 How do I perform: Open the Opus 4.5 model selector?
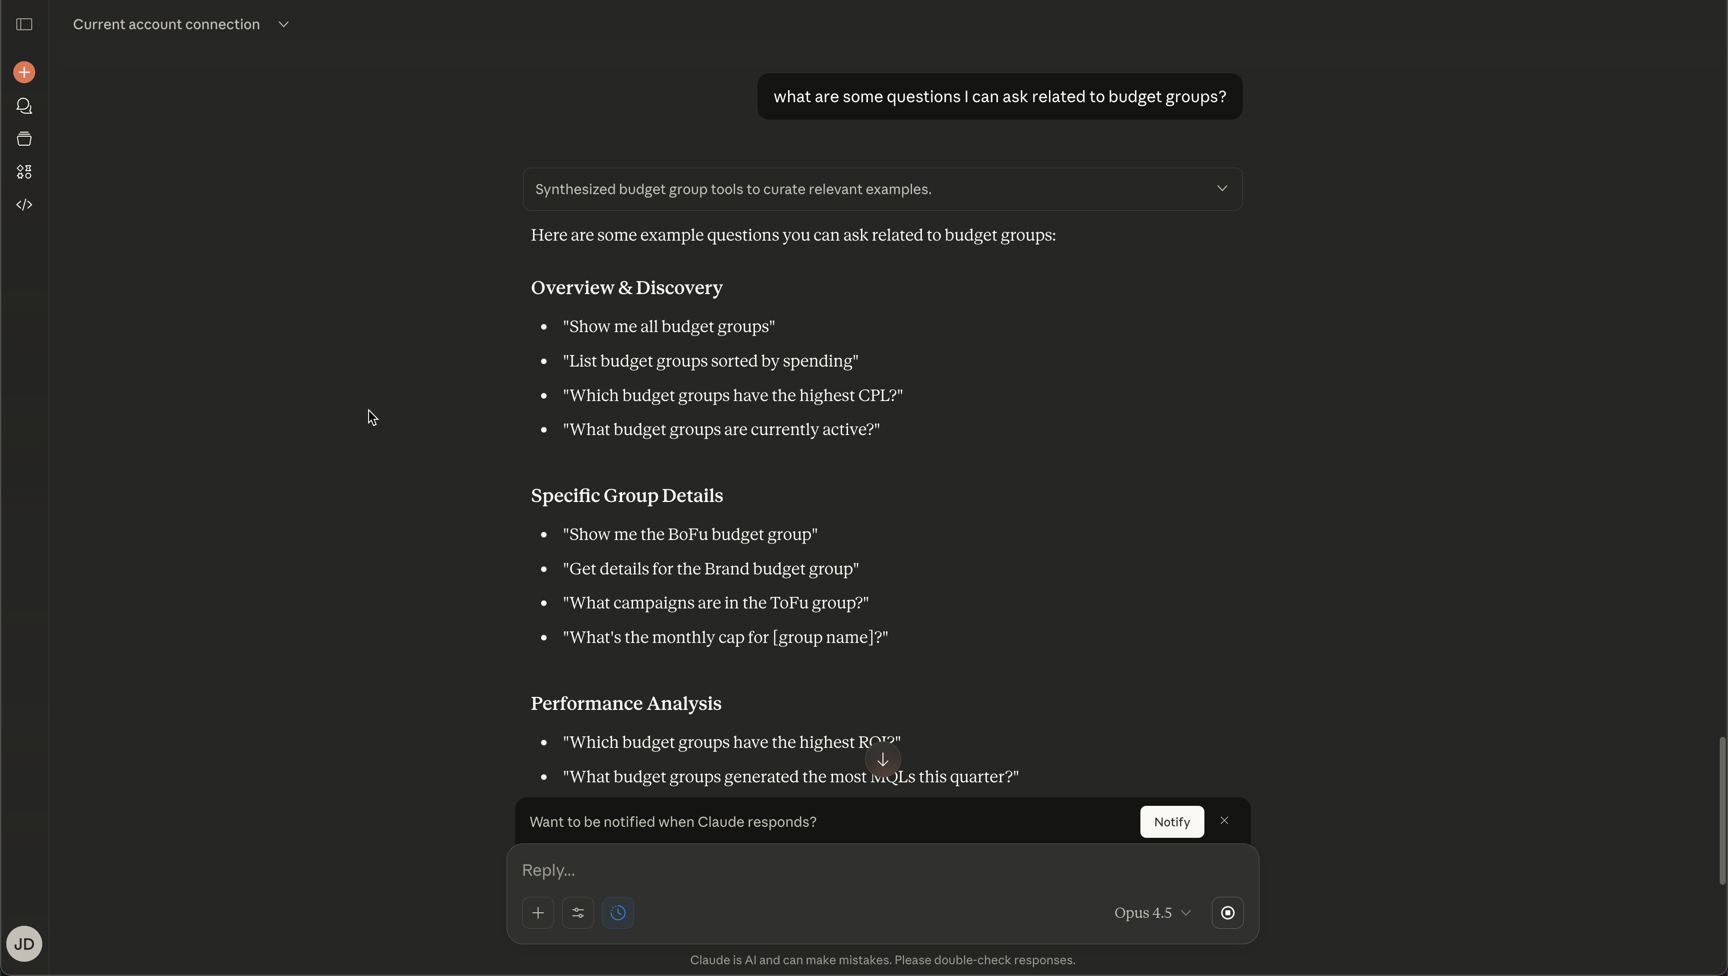pyautogui.click(x=1152, y=913)
